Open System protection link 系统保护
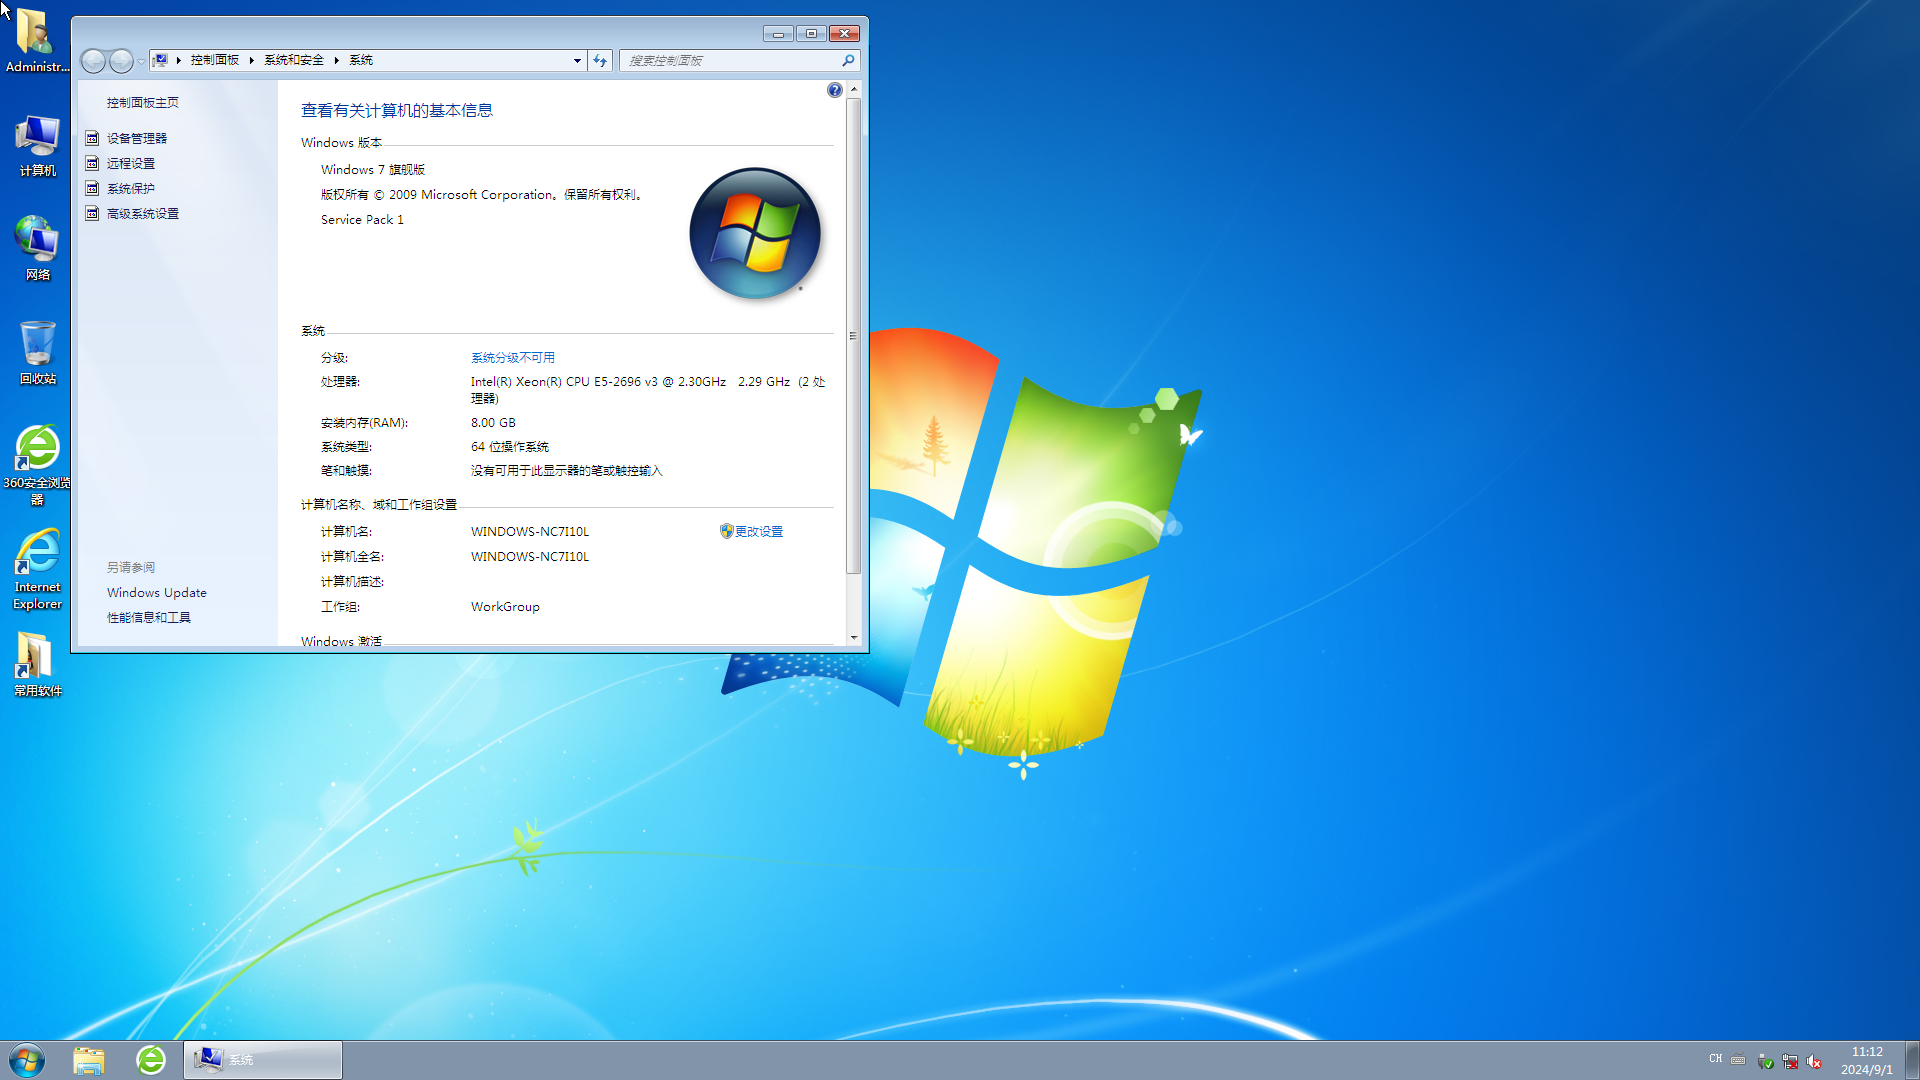The width and height of the screenshot is (1920, 1080). (x=130, y=188)
